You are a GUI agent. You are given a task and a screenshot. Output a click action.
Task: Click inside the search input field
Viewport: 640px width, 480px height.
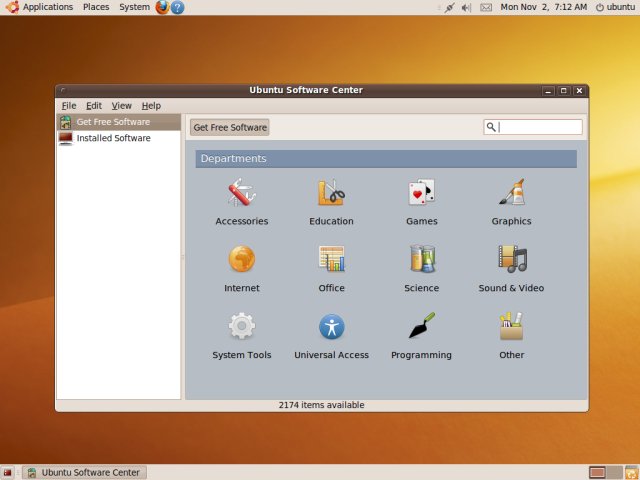(533, 127)
